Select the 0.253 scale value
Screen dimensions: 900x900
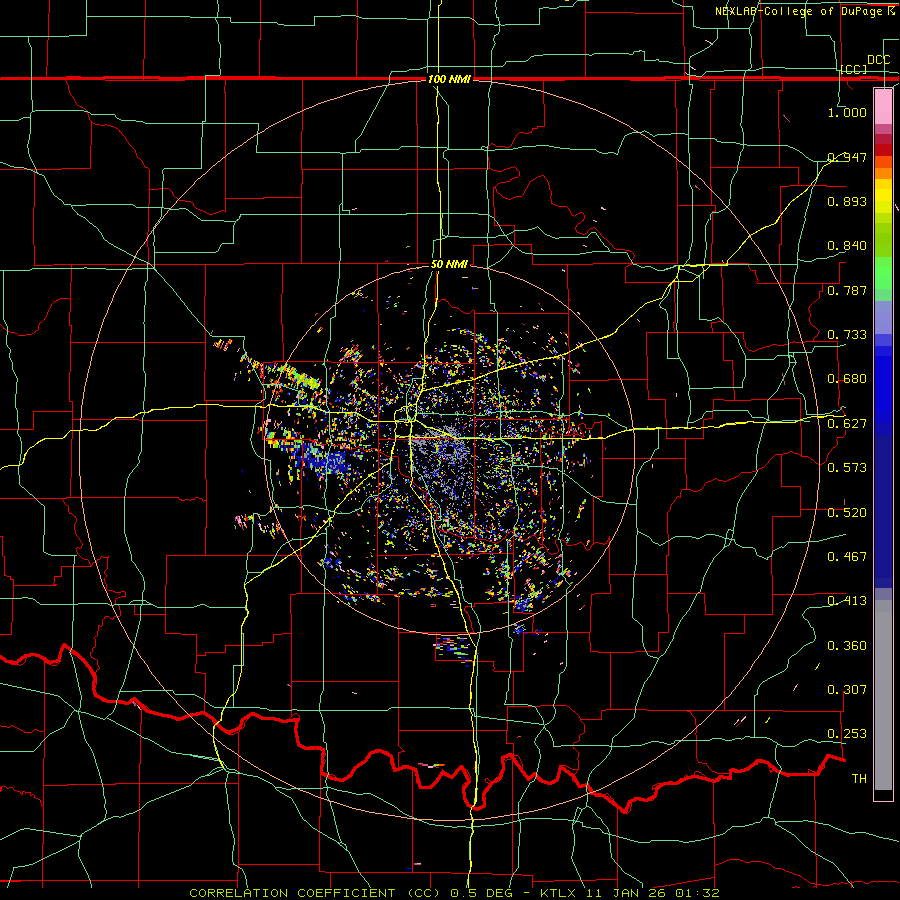coord(847,734)
